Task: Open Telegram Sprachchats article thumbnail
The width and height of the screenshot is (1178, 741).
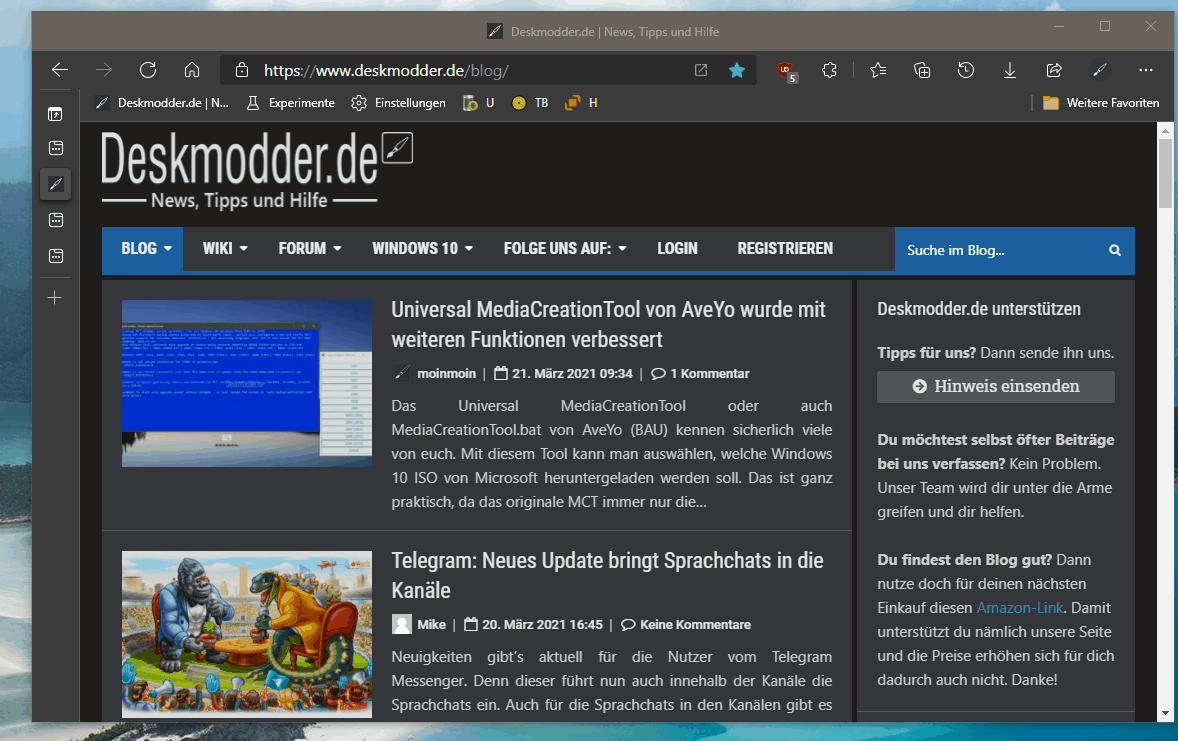Action: [247, 634]
